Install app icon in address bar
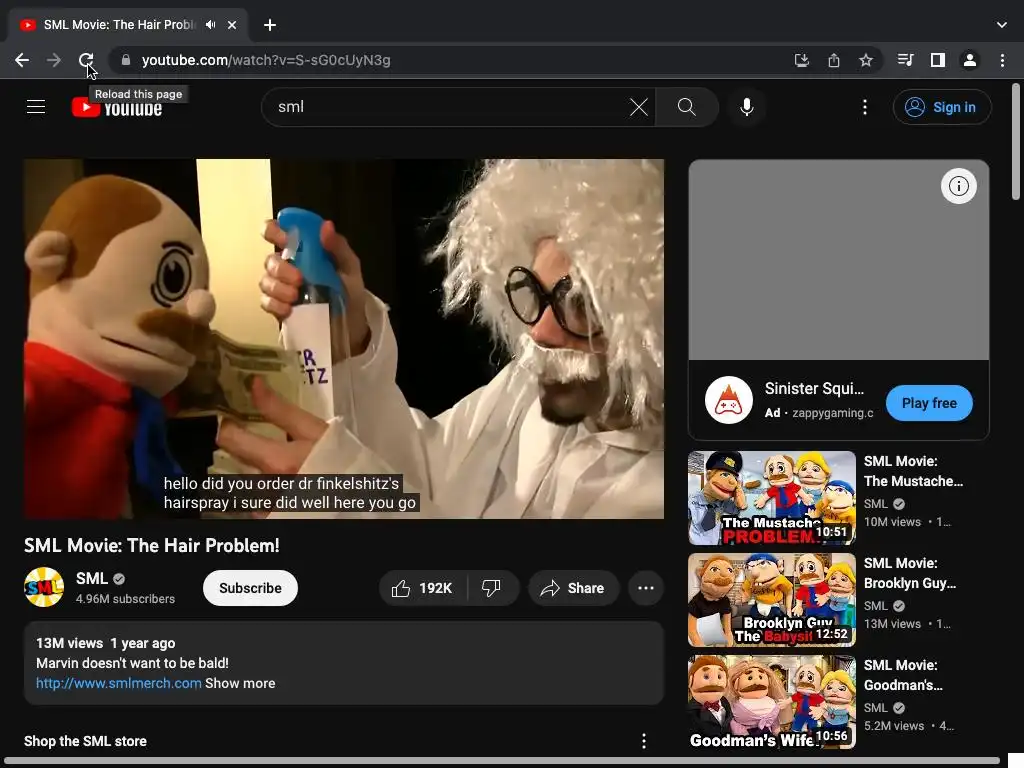This screenshot has width=1024, height=768. tap(801, 60)
